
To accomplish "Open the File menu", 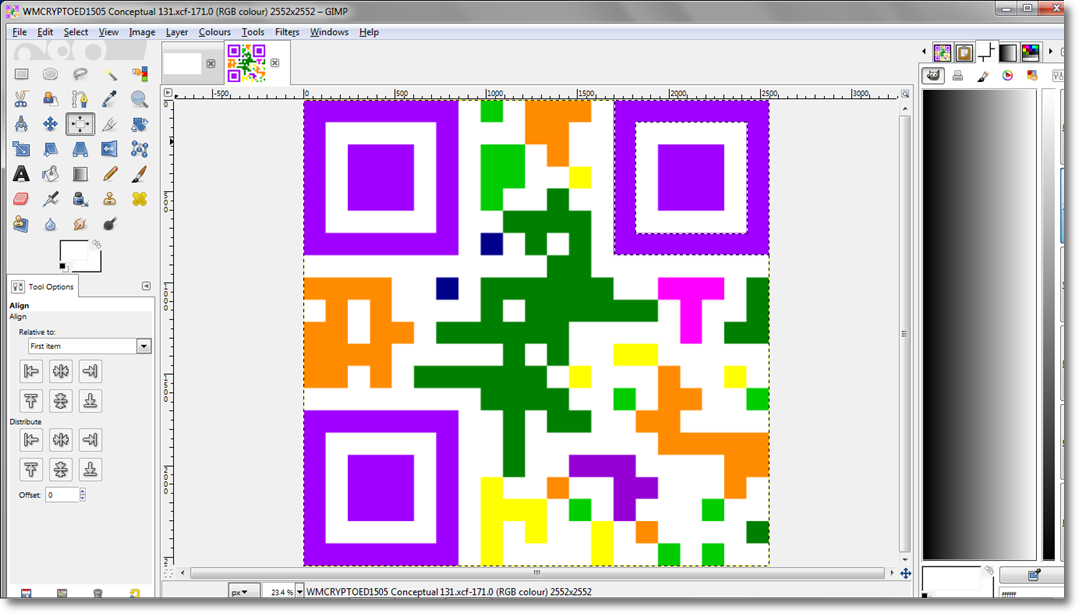I will pos(19,32).
